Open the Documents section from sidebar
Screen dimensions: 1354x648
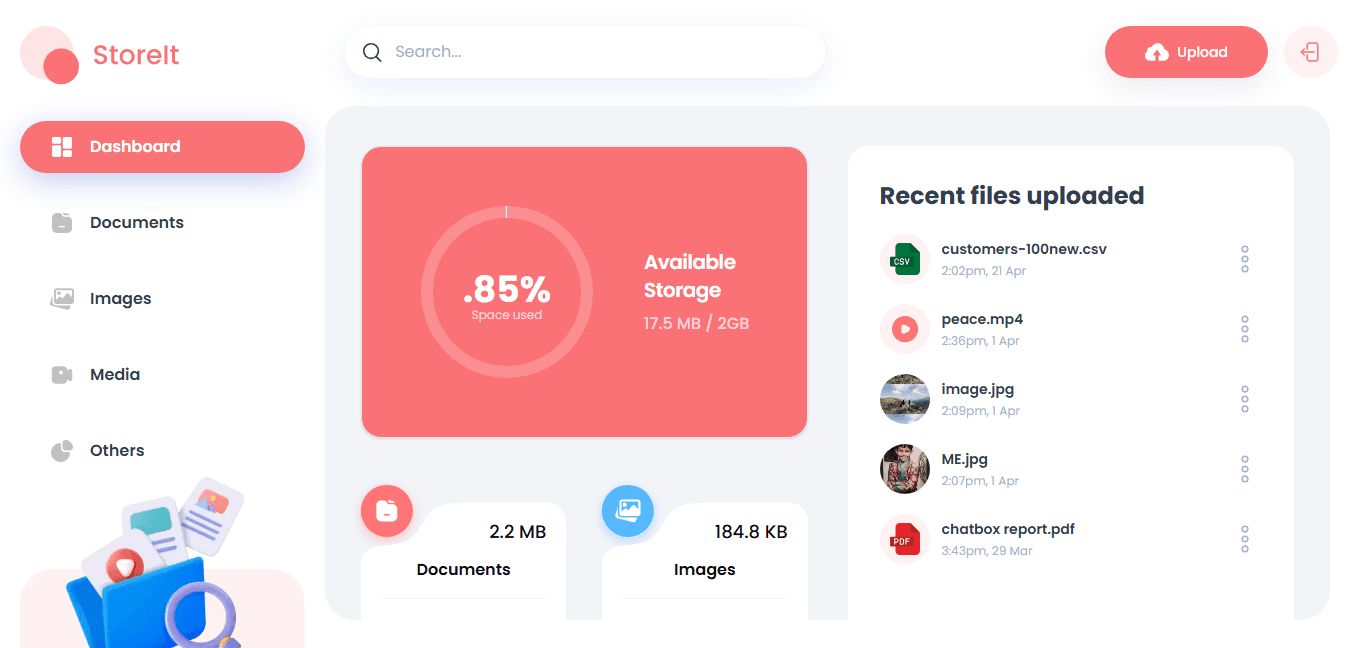tap(137, 222)
